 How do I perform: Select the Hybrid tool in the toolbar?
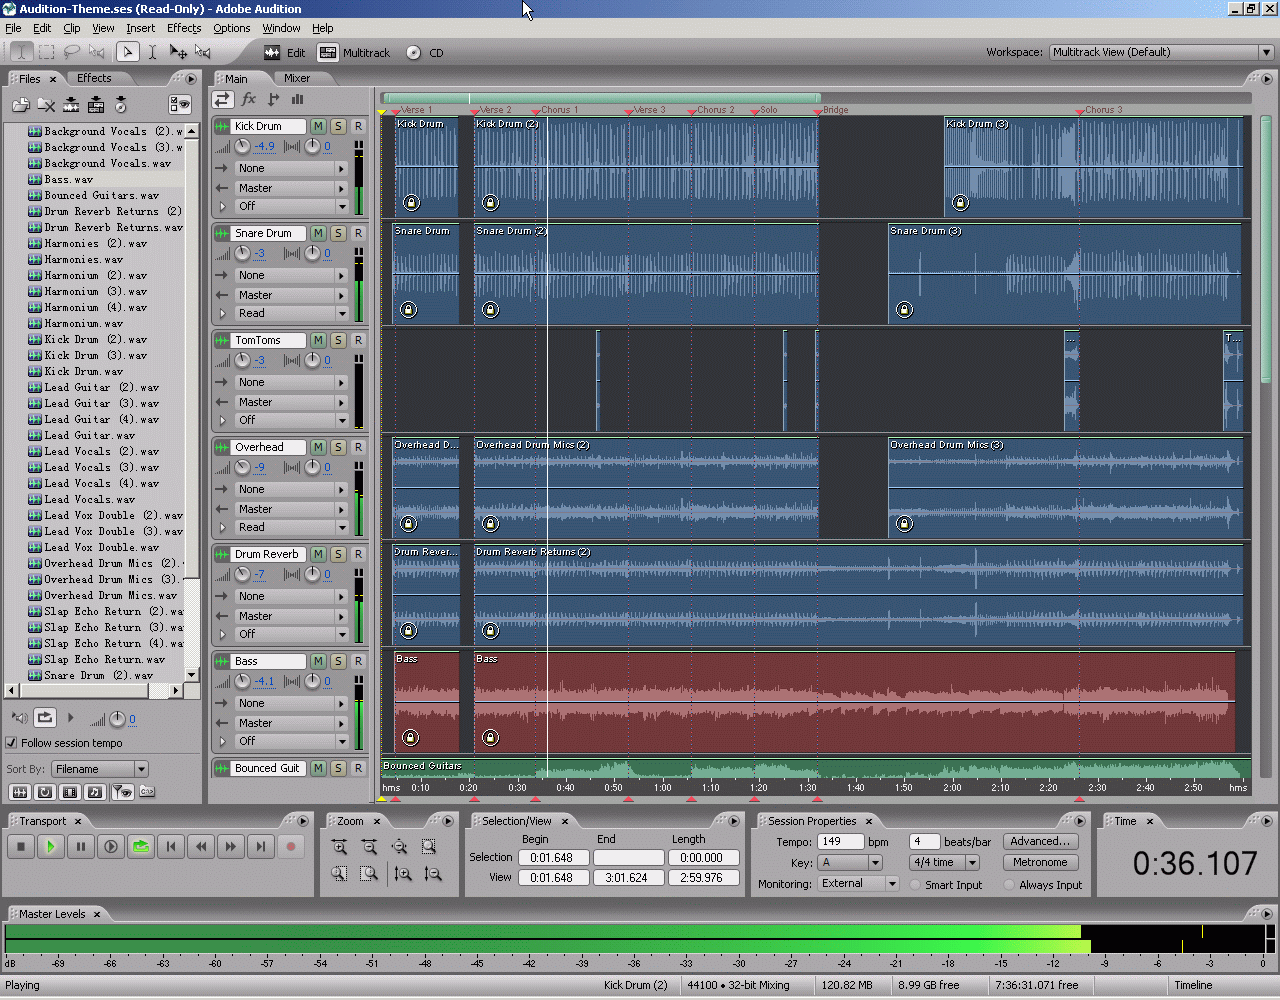coord(127,52)
